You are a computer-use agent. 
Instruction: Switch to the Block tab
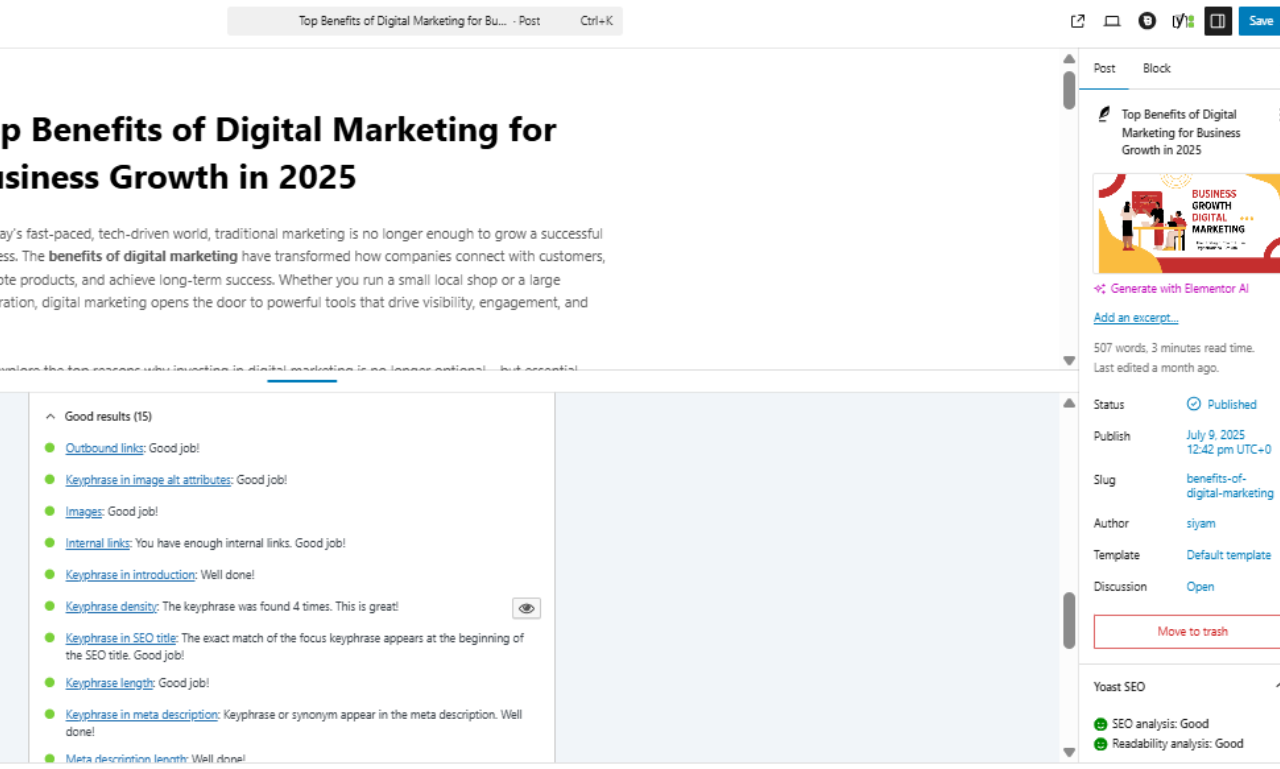1156,68
